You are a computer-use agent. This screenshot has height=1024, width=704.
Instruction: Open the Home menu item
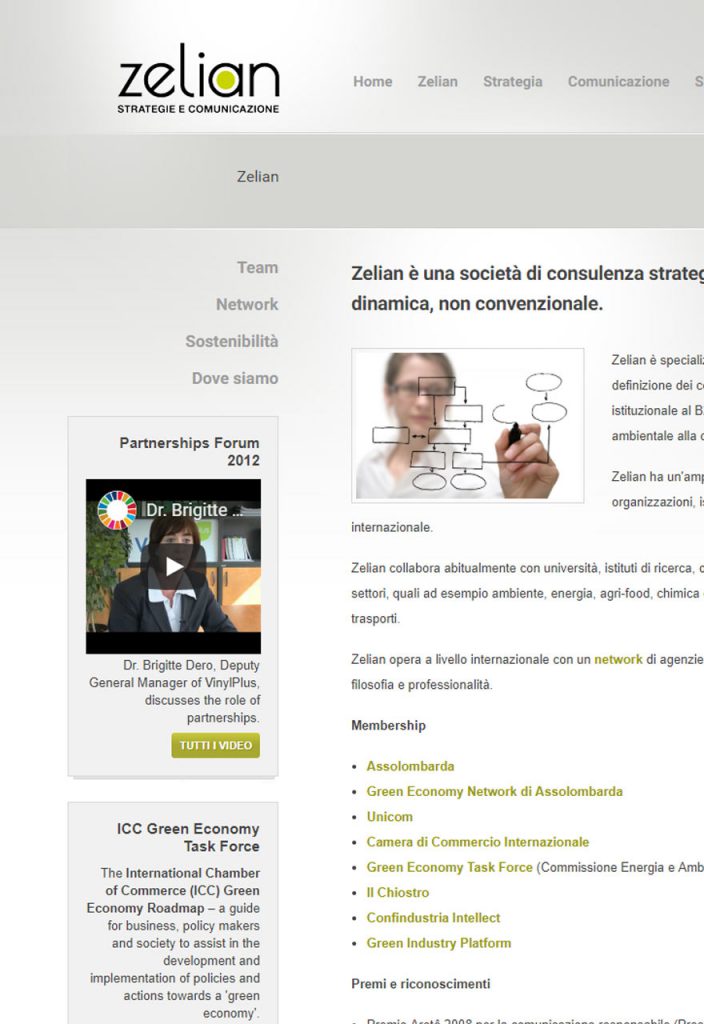[373, 82]
